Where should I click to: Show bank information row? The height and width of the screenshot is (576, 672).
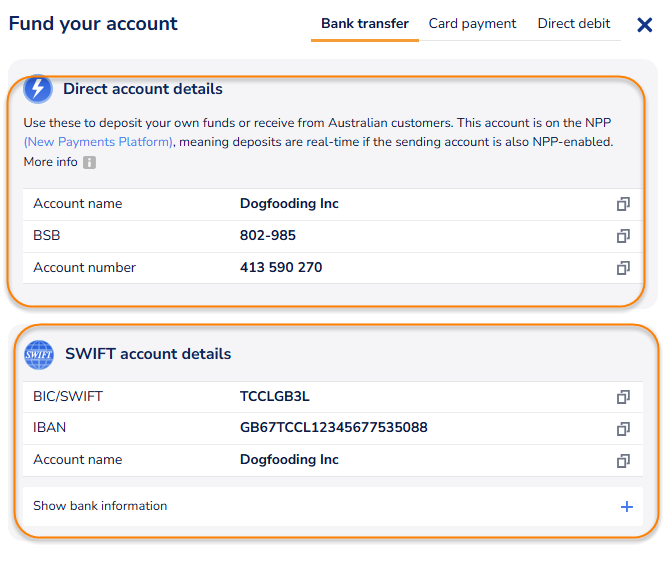(x=100, y=506)
